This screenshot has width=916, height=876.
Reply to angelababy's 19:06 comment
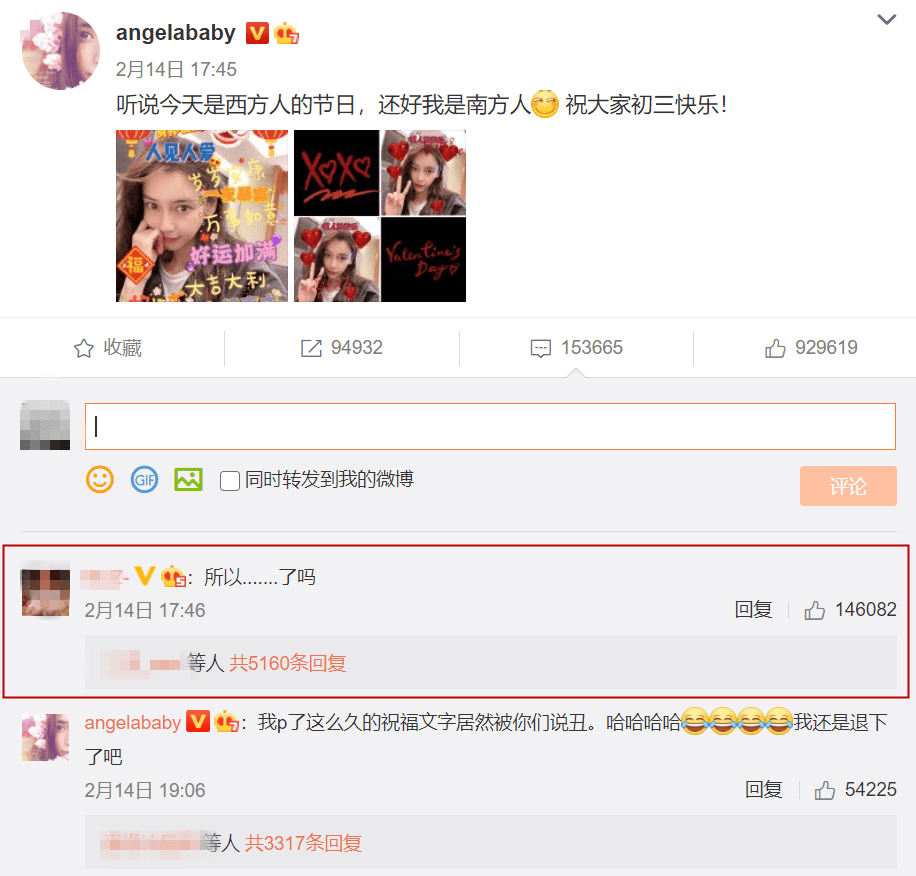[763, 790]
